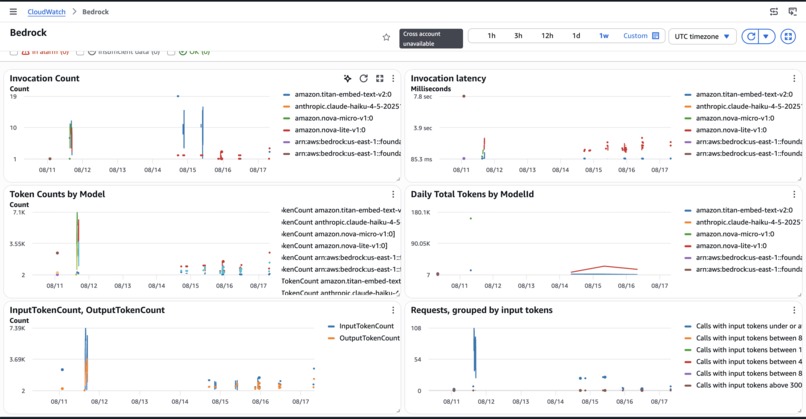Select the 3h time range
Viewport: 806px width, 419px height.
[x=518, y=35]
